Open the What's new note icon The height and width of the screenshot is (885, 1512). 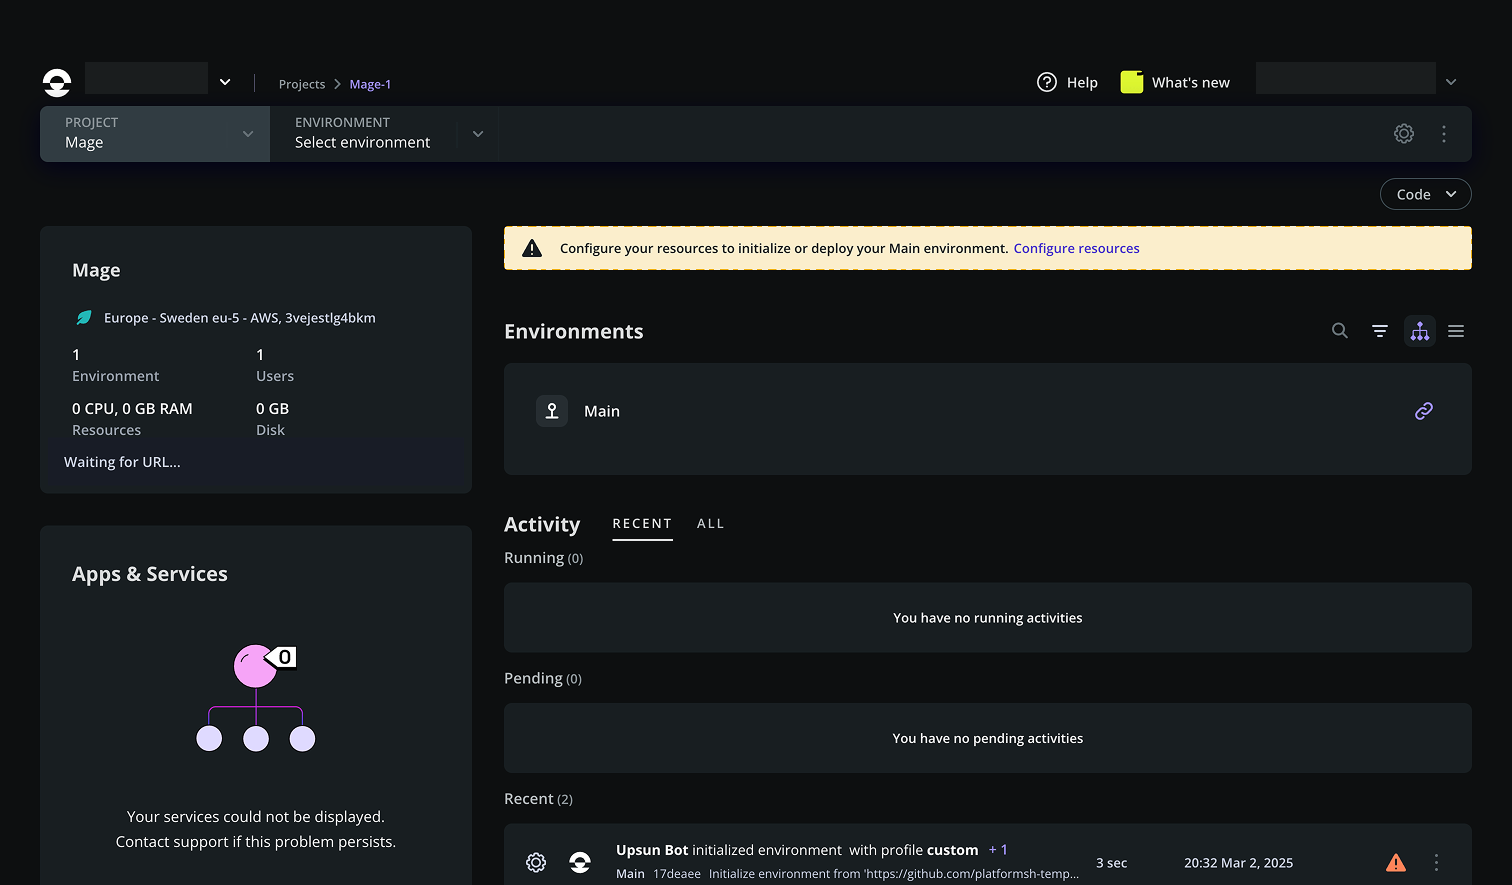(x=1132, y=82)
